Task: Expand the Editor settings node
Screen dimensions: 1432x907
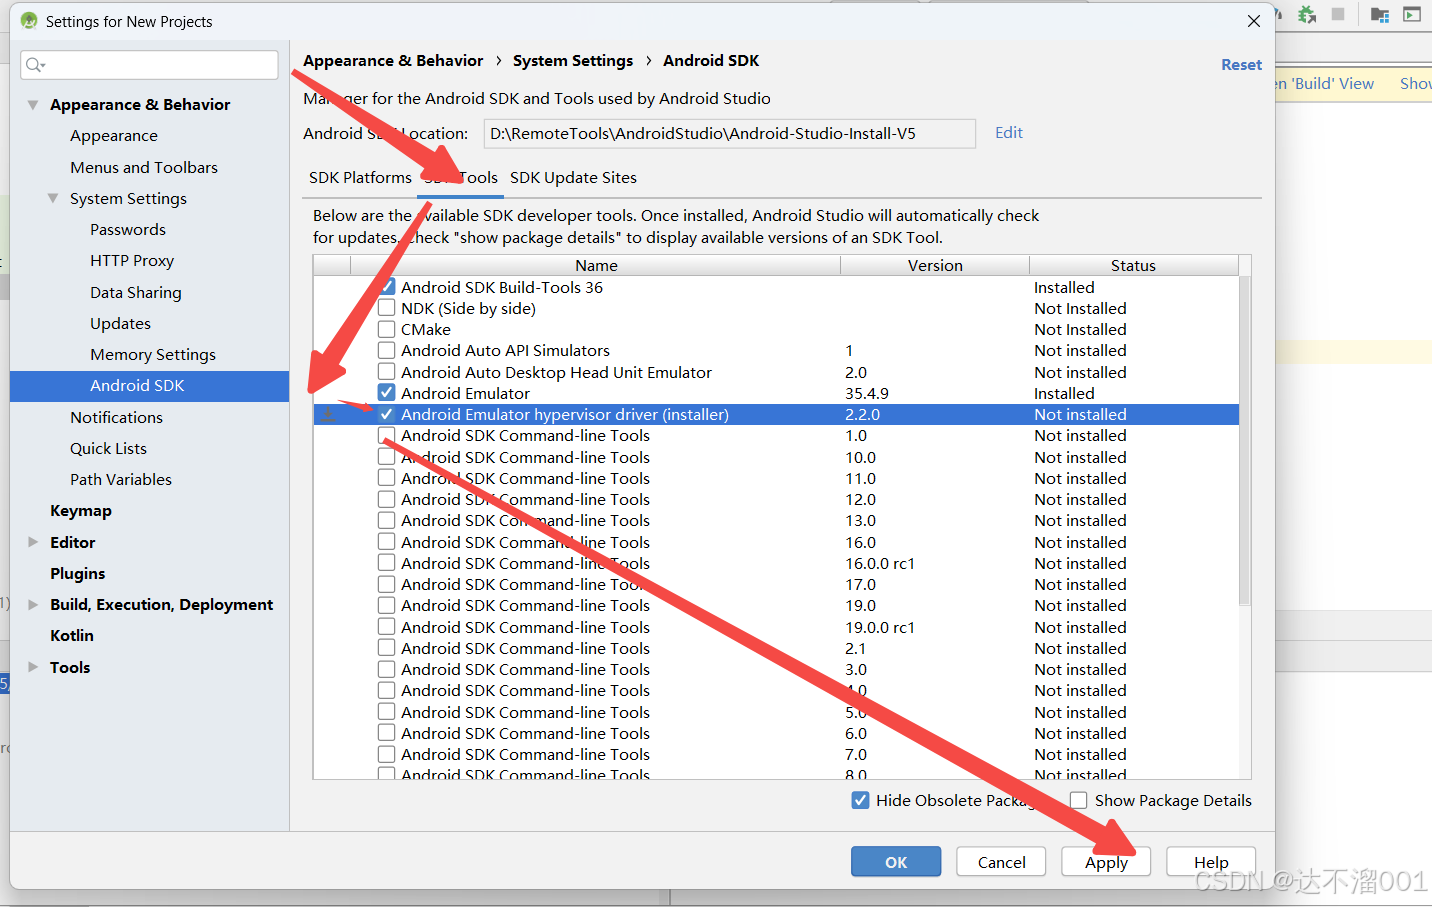Action: point(33,542)
